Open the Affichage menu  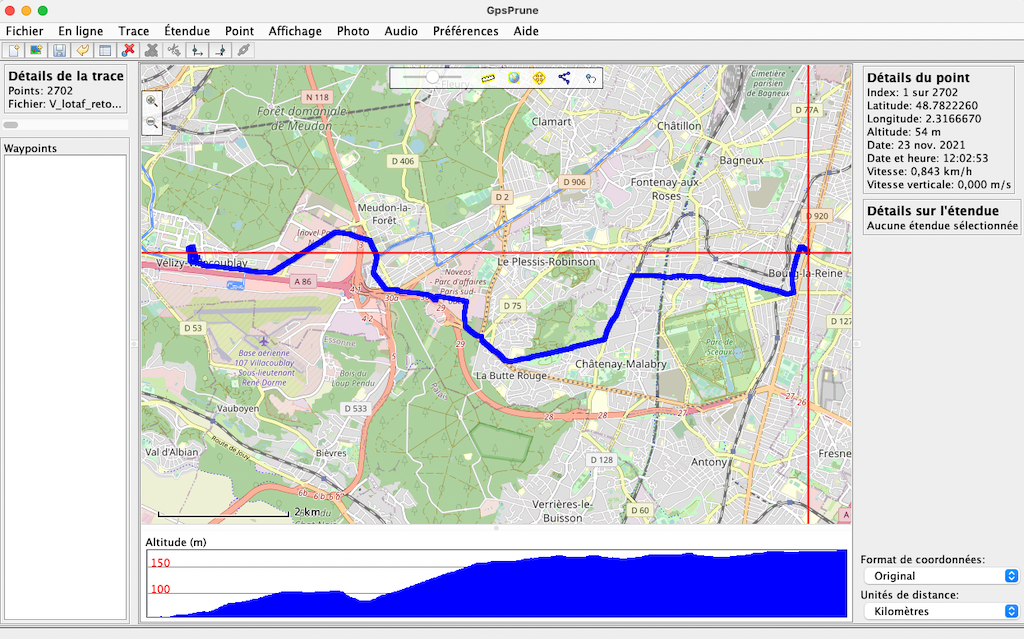point(295,31)
